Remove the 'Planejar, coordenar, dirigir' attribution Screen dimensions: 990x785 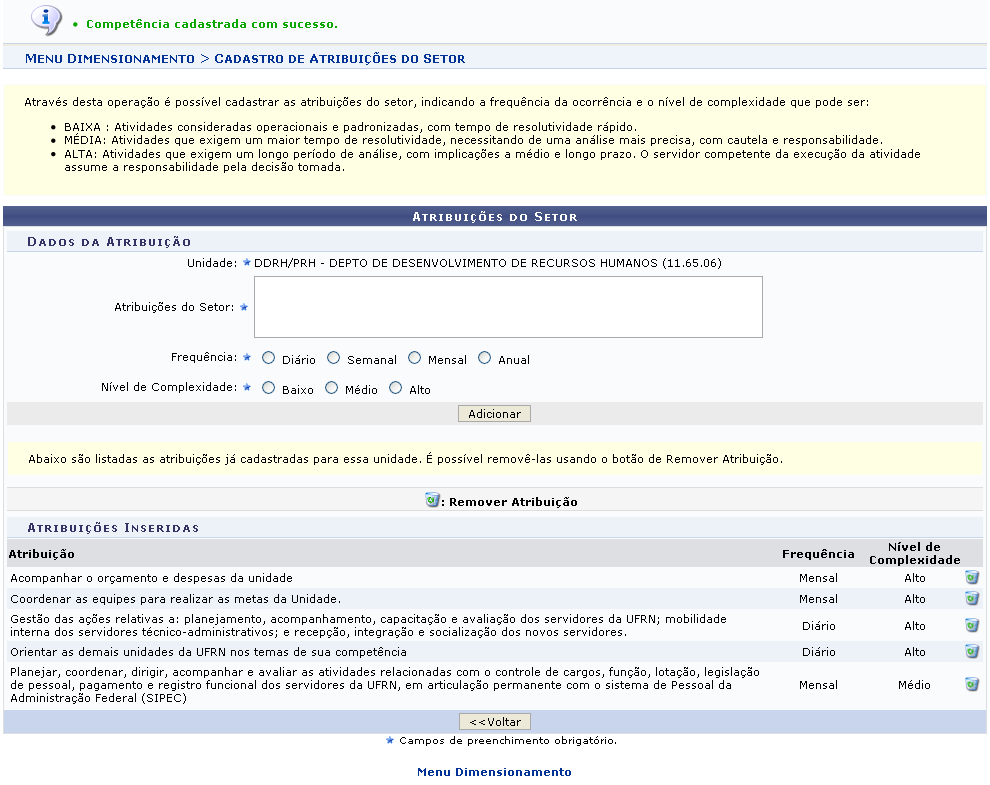pyautogui.click(x=971, y=685)
